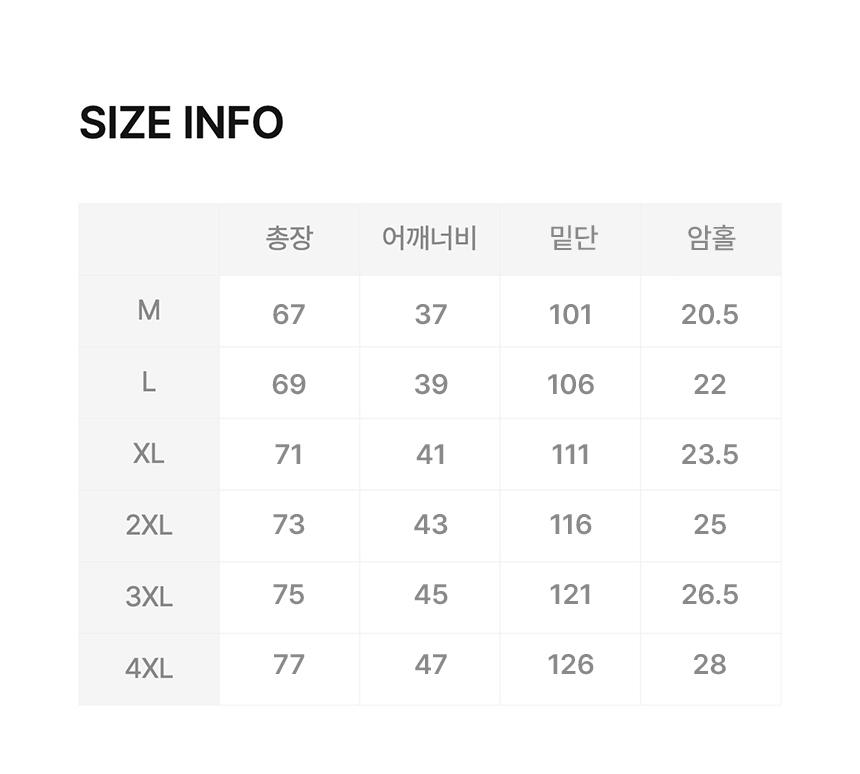
Task: Select the M size row label
Action: [149, 311]
